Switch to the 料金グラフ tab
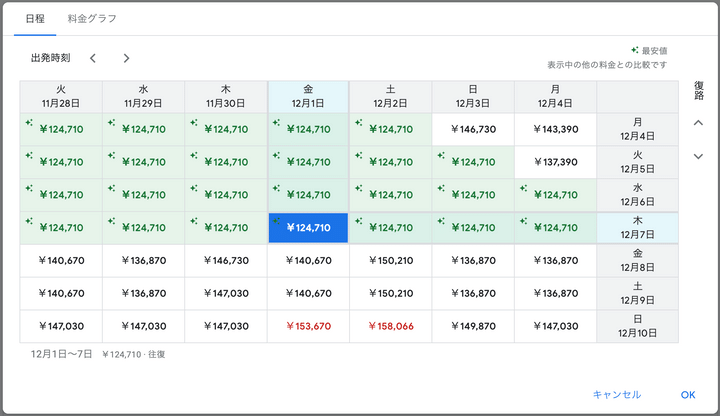The height and width of the screenshot is (416, 720). pyautogui.click(x=90, y=18)
